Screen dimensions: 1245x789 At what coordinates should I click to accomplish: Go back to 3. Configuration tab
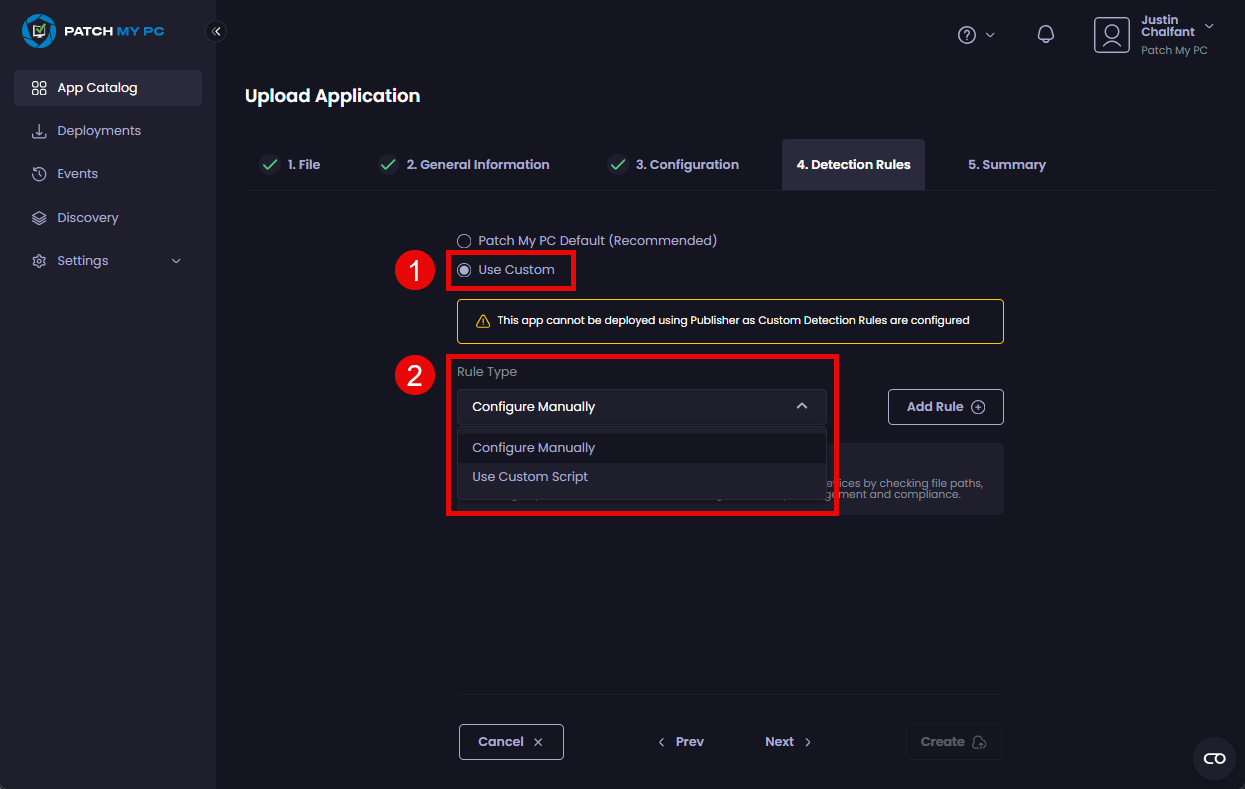click(x=686, y=165)
